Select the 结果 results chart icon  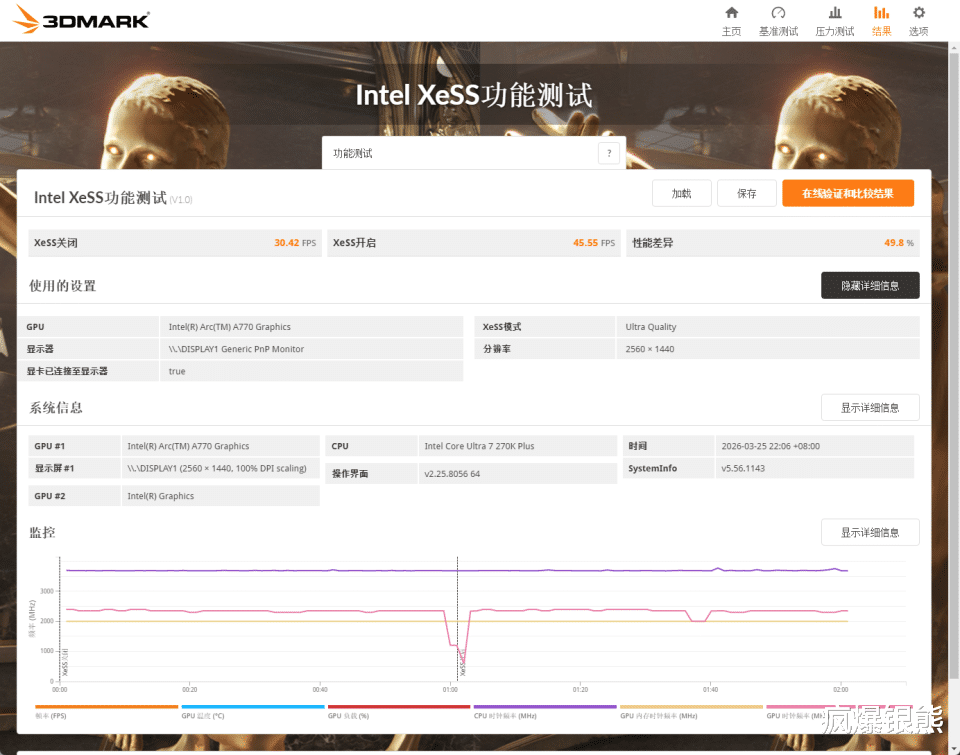click(881, 13)
